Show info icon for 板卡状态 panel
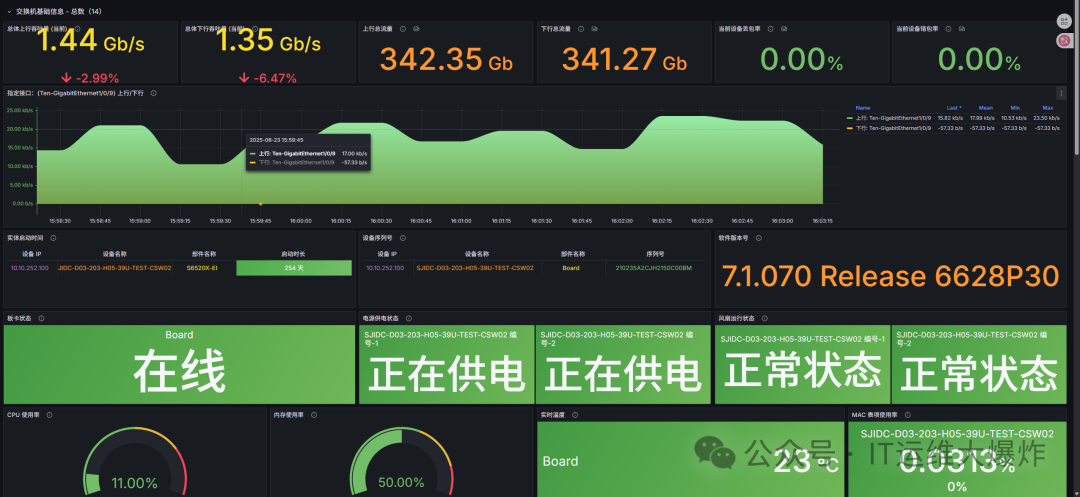This screenshot has width=1080, height=497. click(x=41, y=319)
